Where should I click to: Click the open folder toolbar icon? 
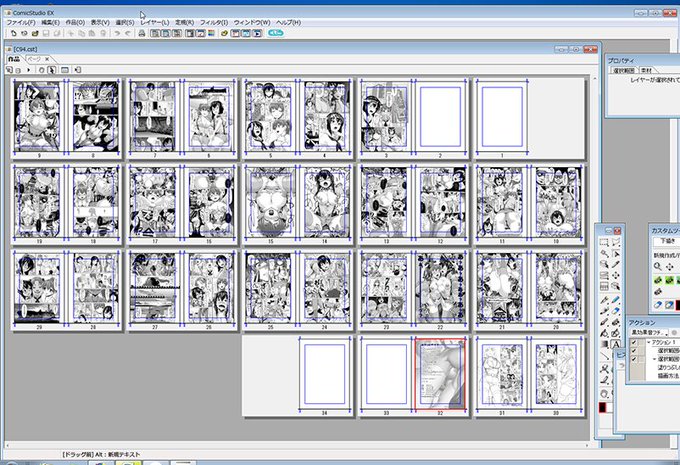click(x=35, y=33)
